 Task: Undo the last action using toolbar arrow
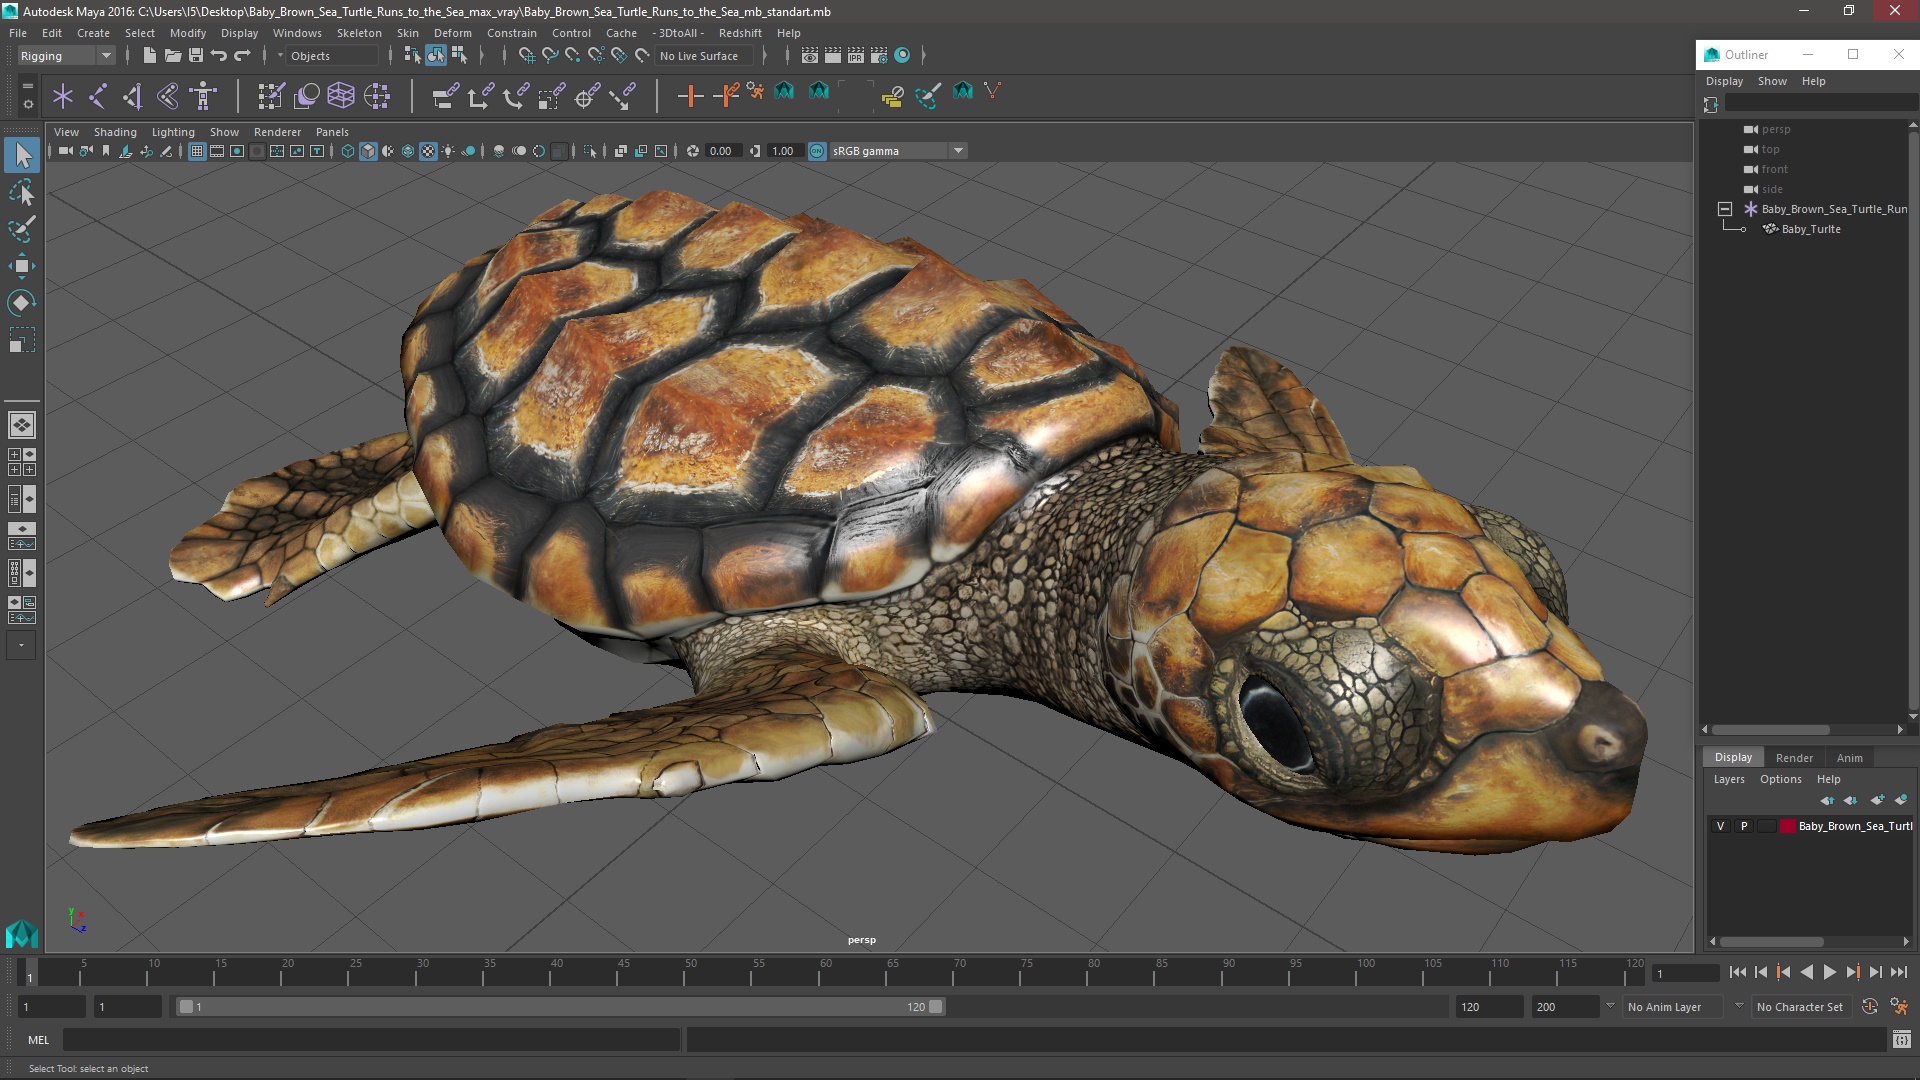click(x=219, y=56)
